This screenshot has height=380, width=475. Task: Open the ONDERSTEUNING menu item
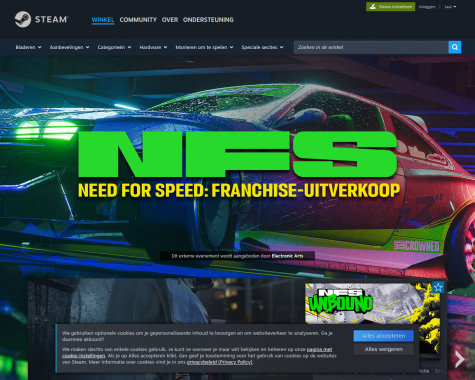coord(208,20)
